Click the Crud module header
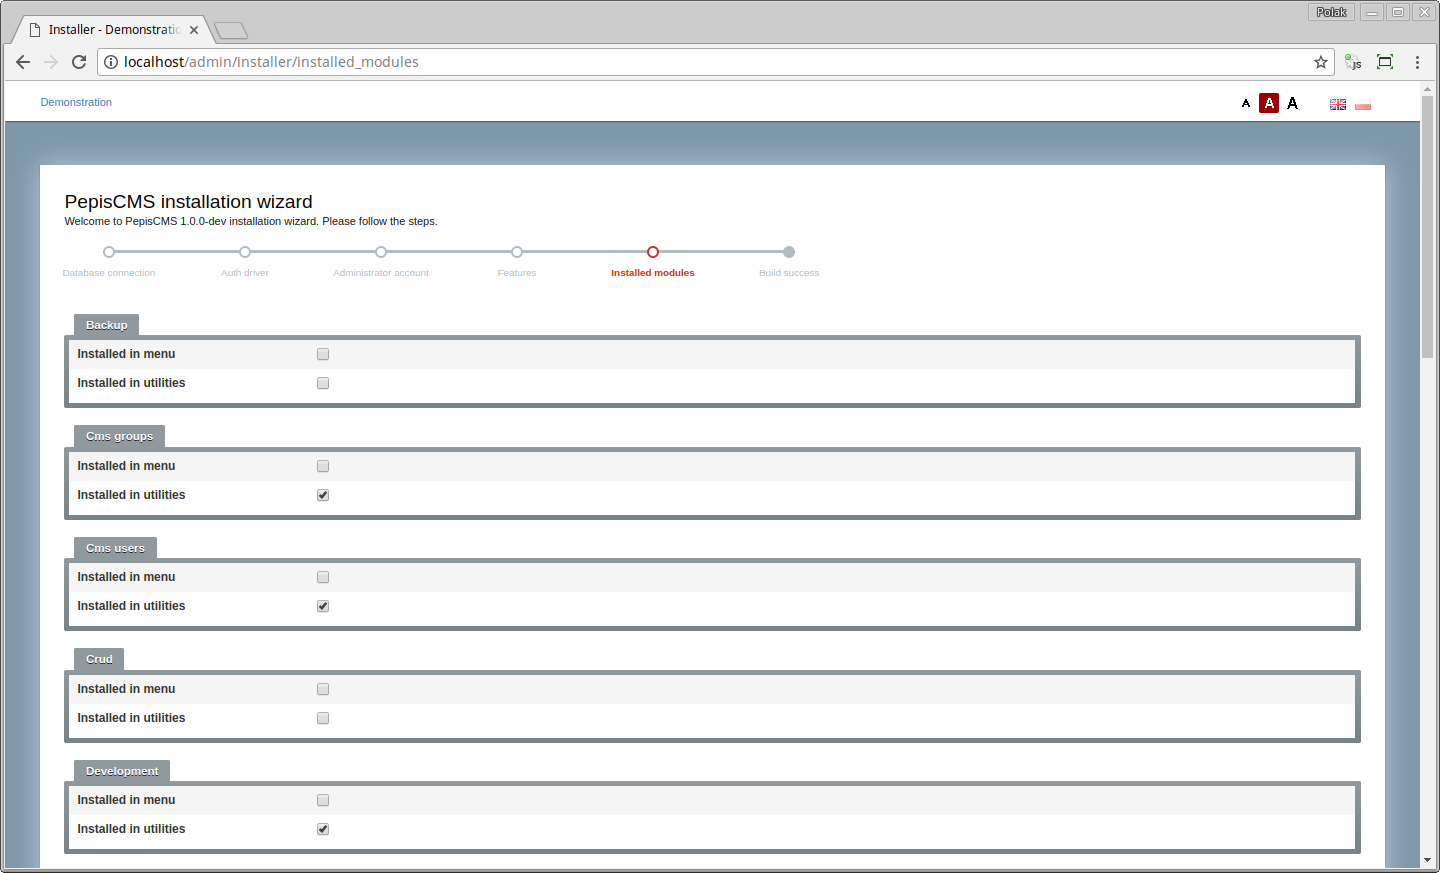Viewport: 1440px width, 873px height. [x=99, y=659]
